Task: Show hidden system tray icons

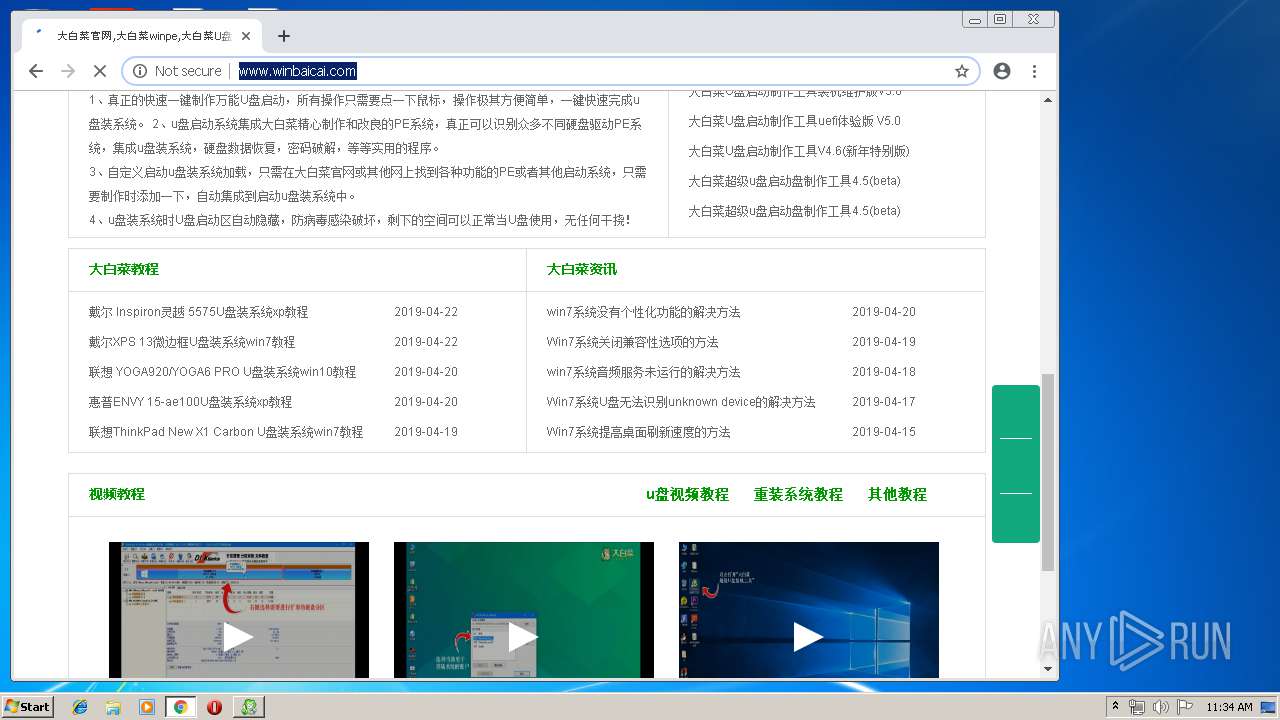Action: click(1115, 707)
